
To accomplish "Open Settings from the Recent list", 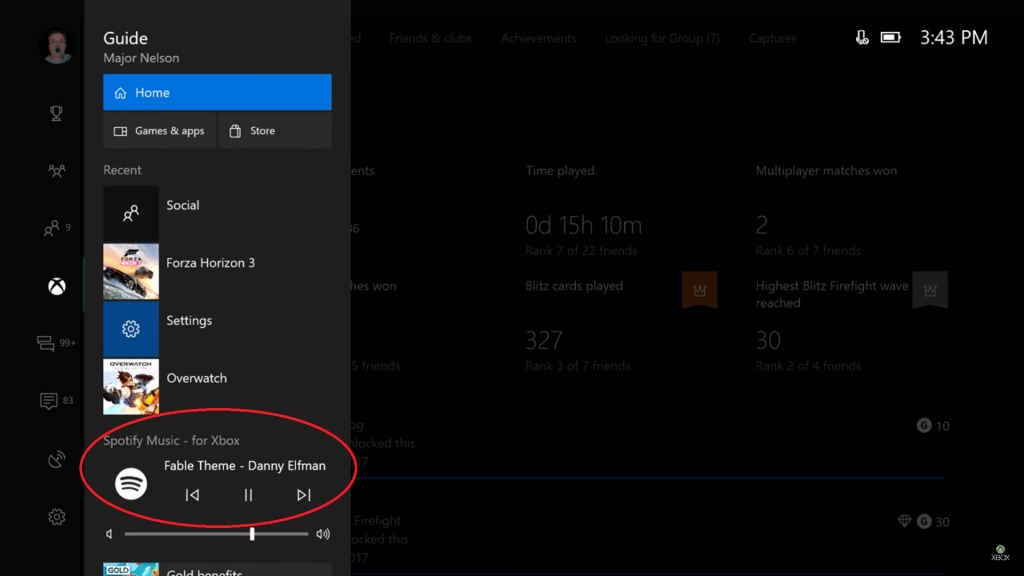I will [x=217, y=328].
